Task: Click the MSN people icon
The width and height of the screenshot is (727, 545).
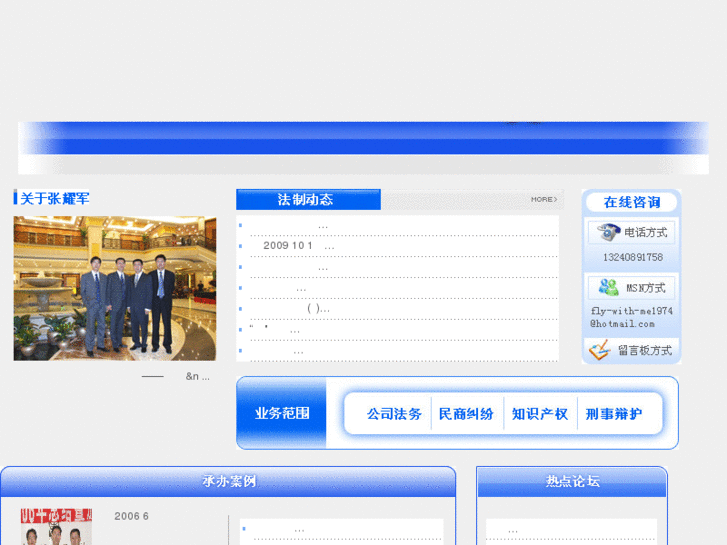Action: (x=608, y=288)
